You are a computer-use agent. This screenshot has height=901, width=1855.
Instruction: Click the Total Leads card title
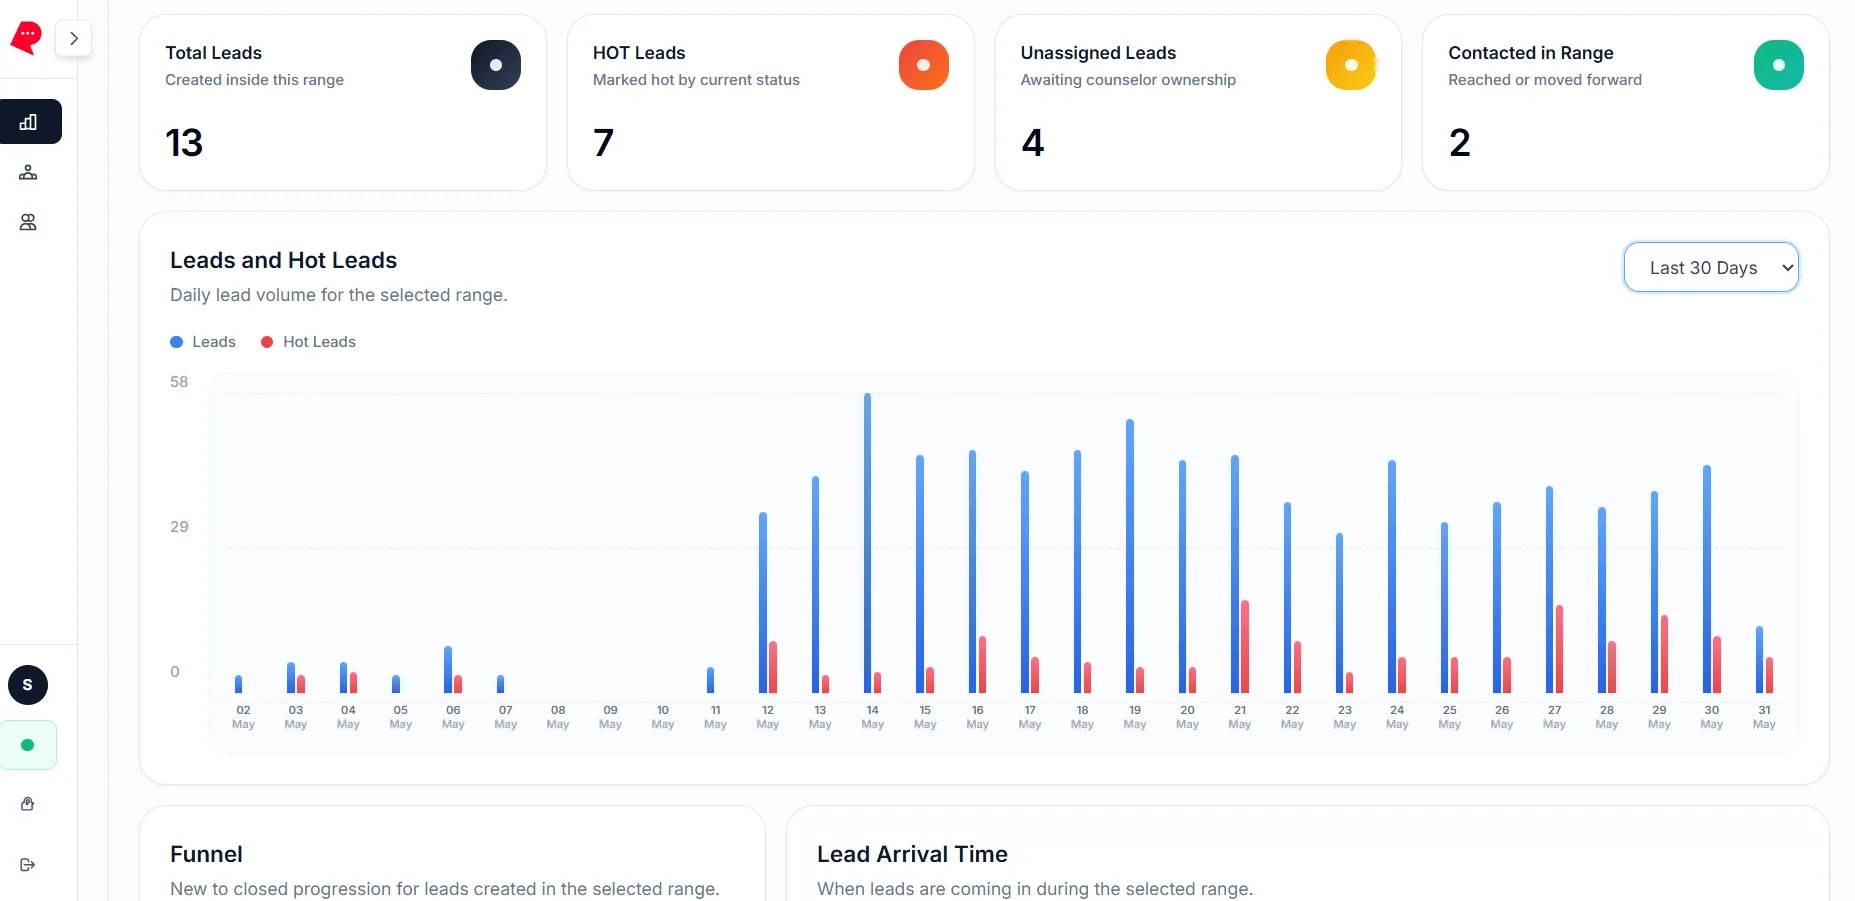tap(213, 53)
